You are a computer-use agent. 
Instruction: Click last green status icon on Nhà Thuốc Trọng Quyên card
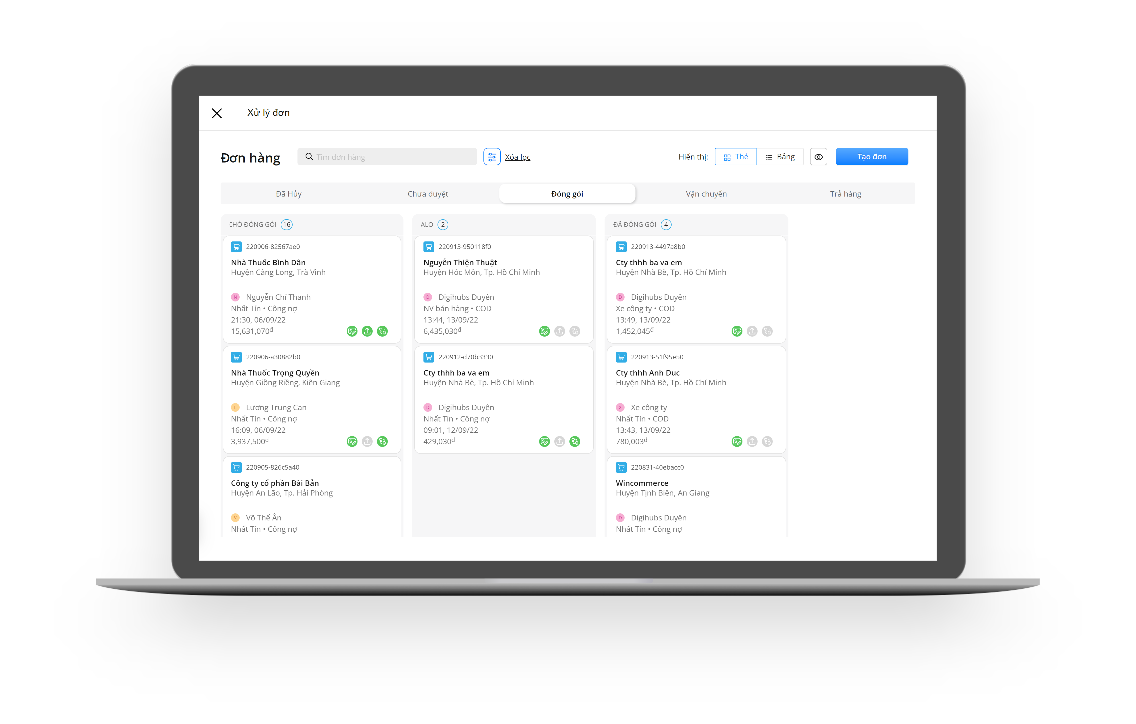382,441
